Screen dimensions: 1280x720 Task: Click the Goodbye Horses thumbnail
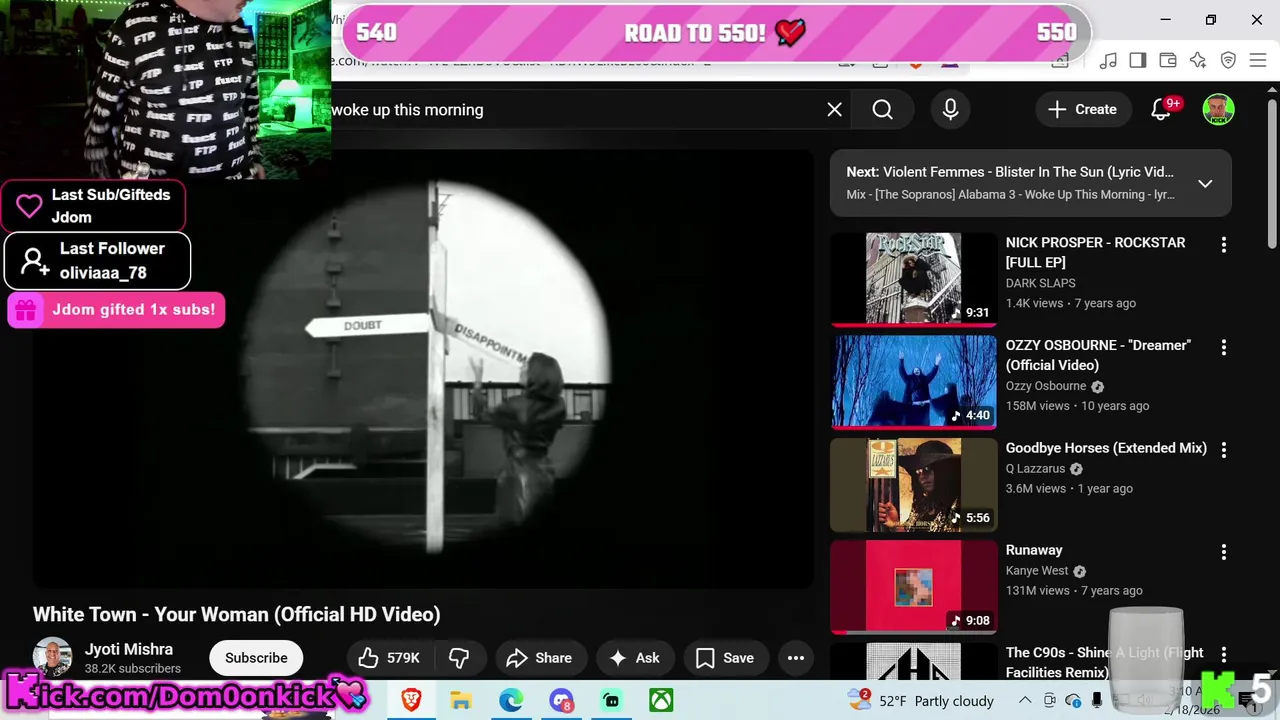tap(914, 485)
